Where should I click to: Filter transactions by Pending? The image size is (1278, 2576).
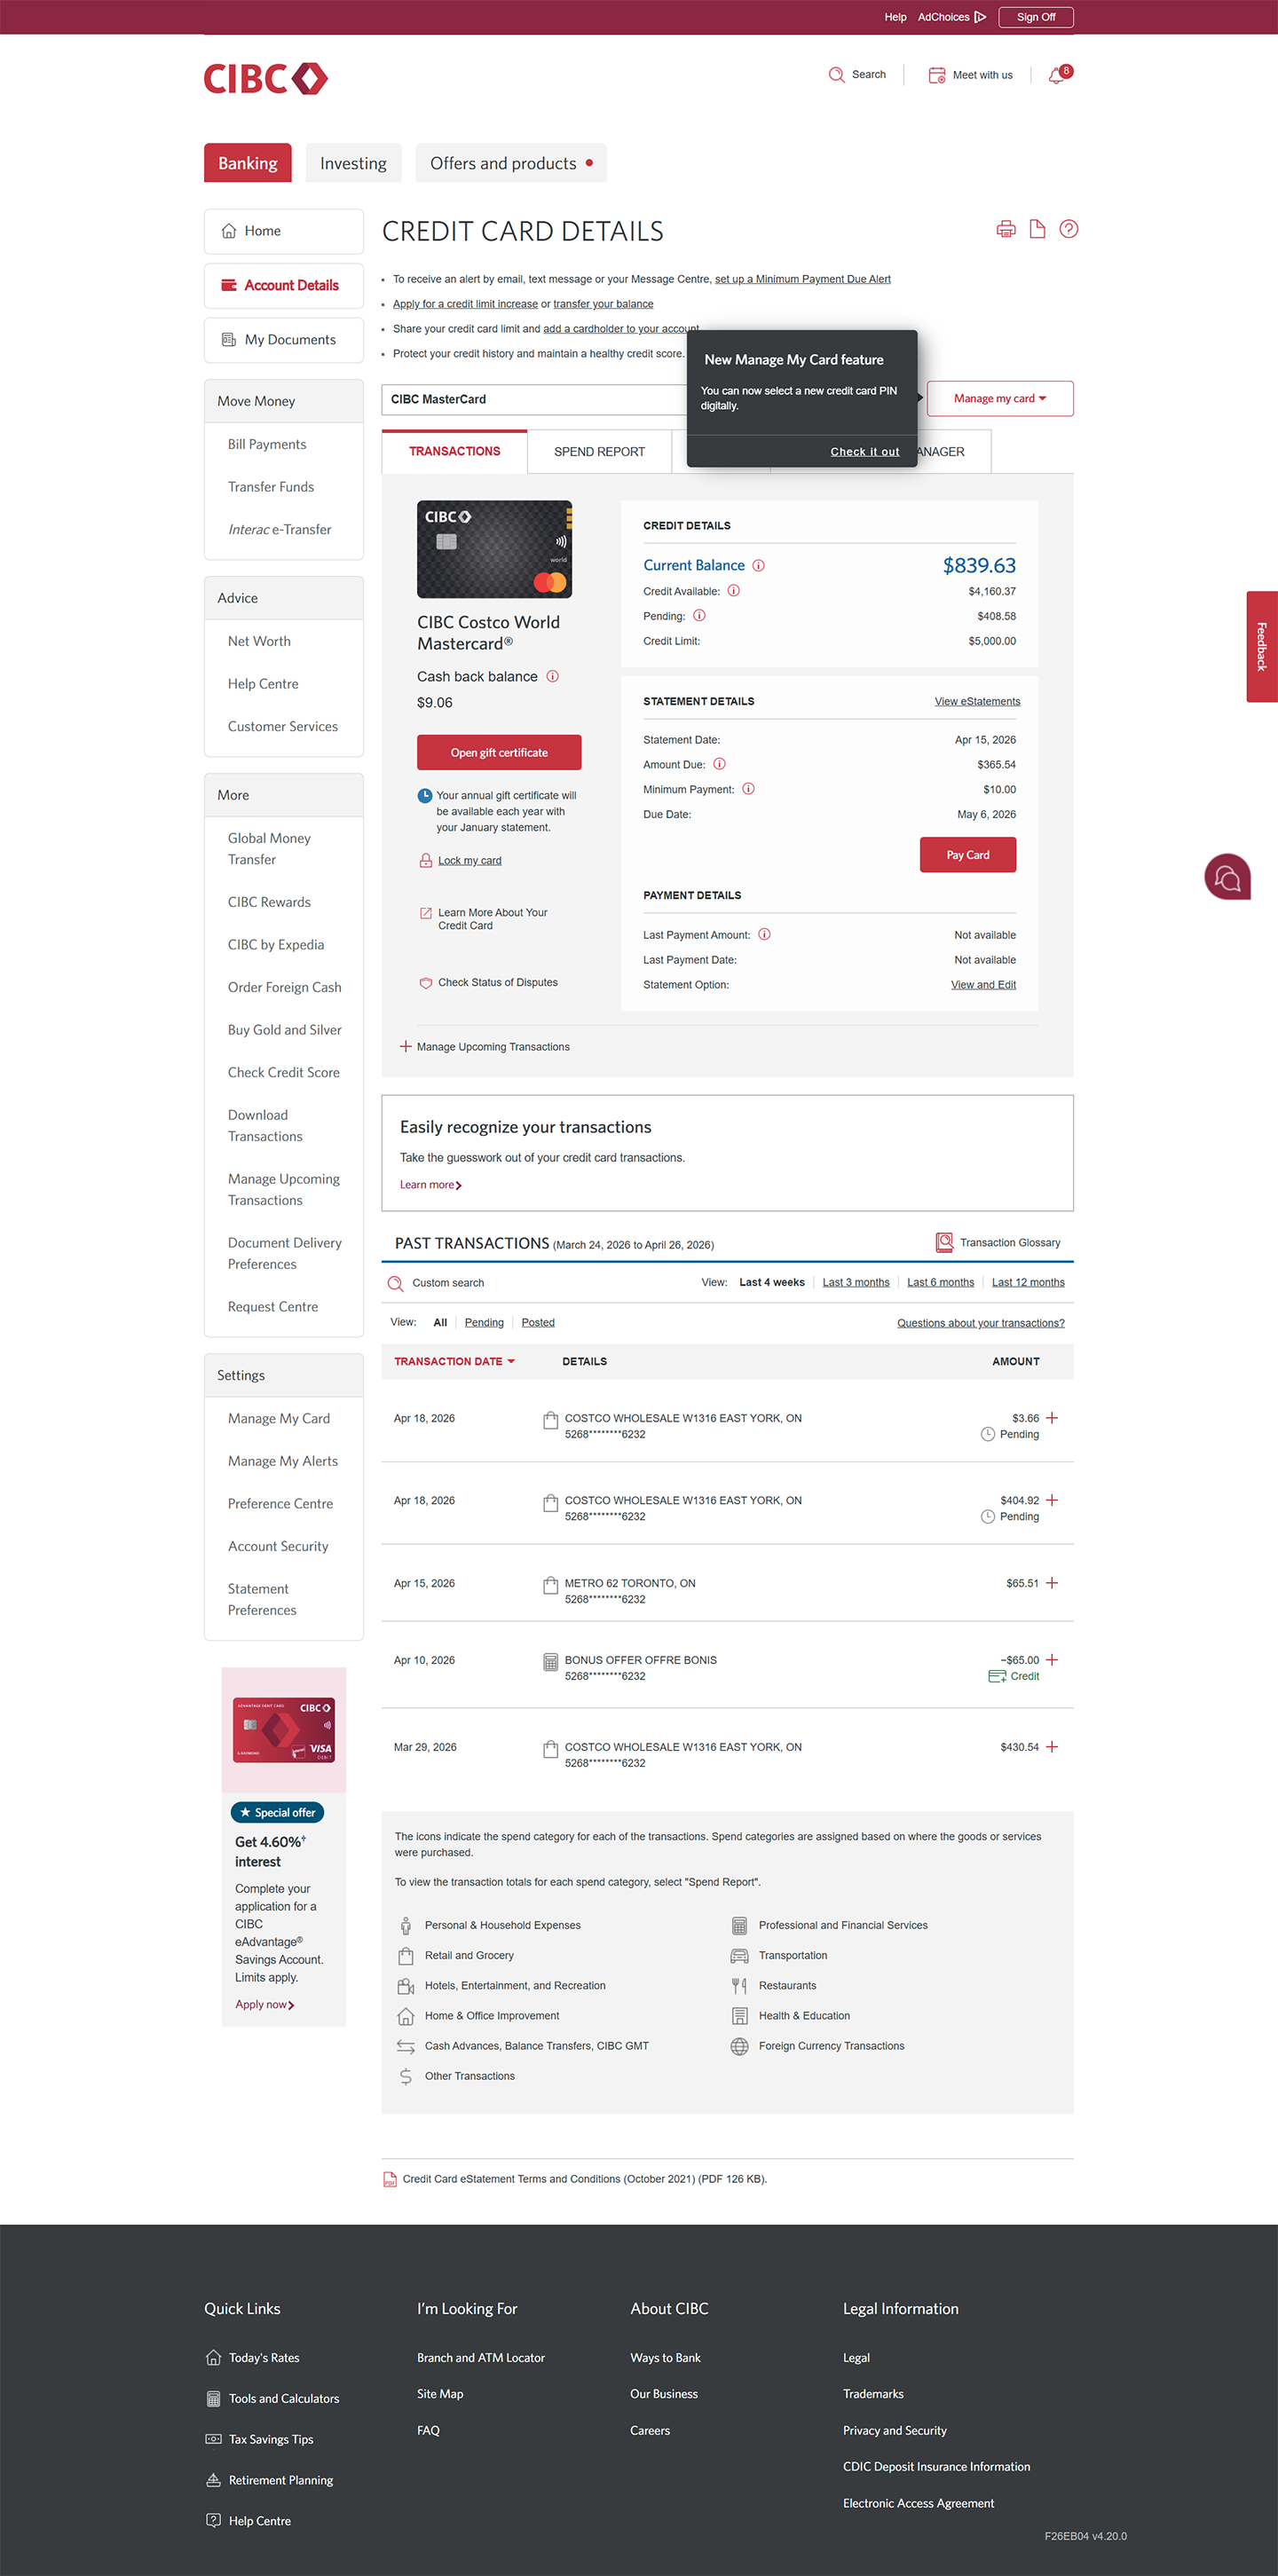(x=484, y=1323)
